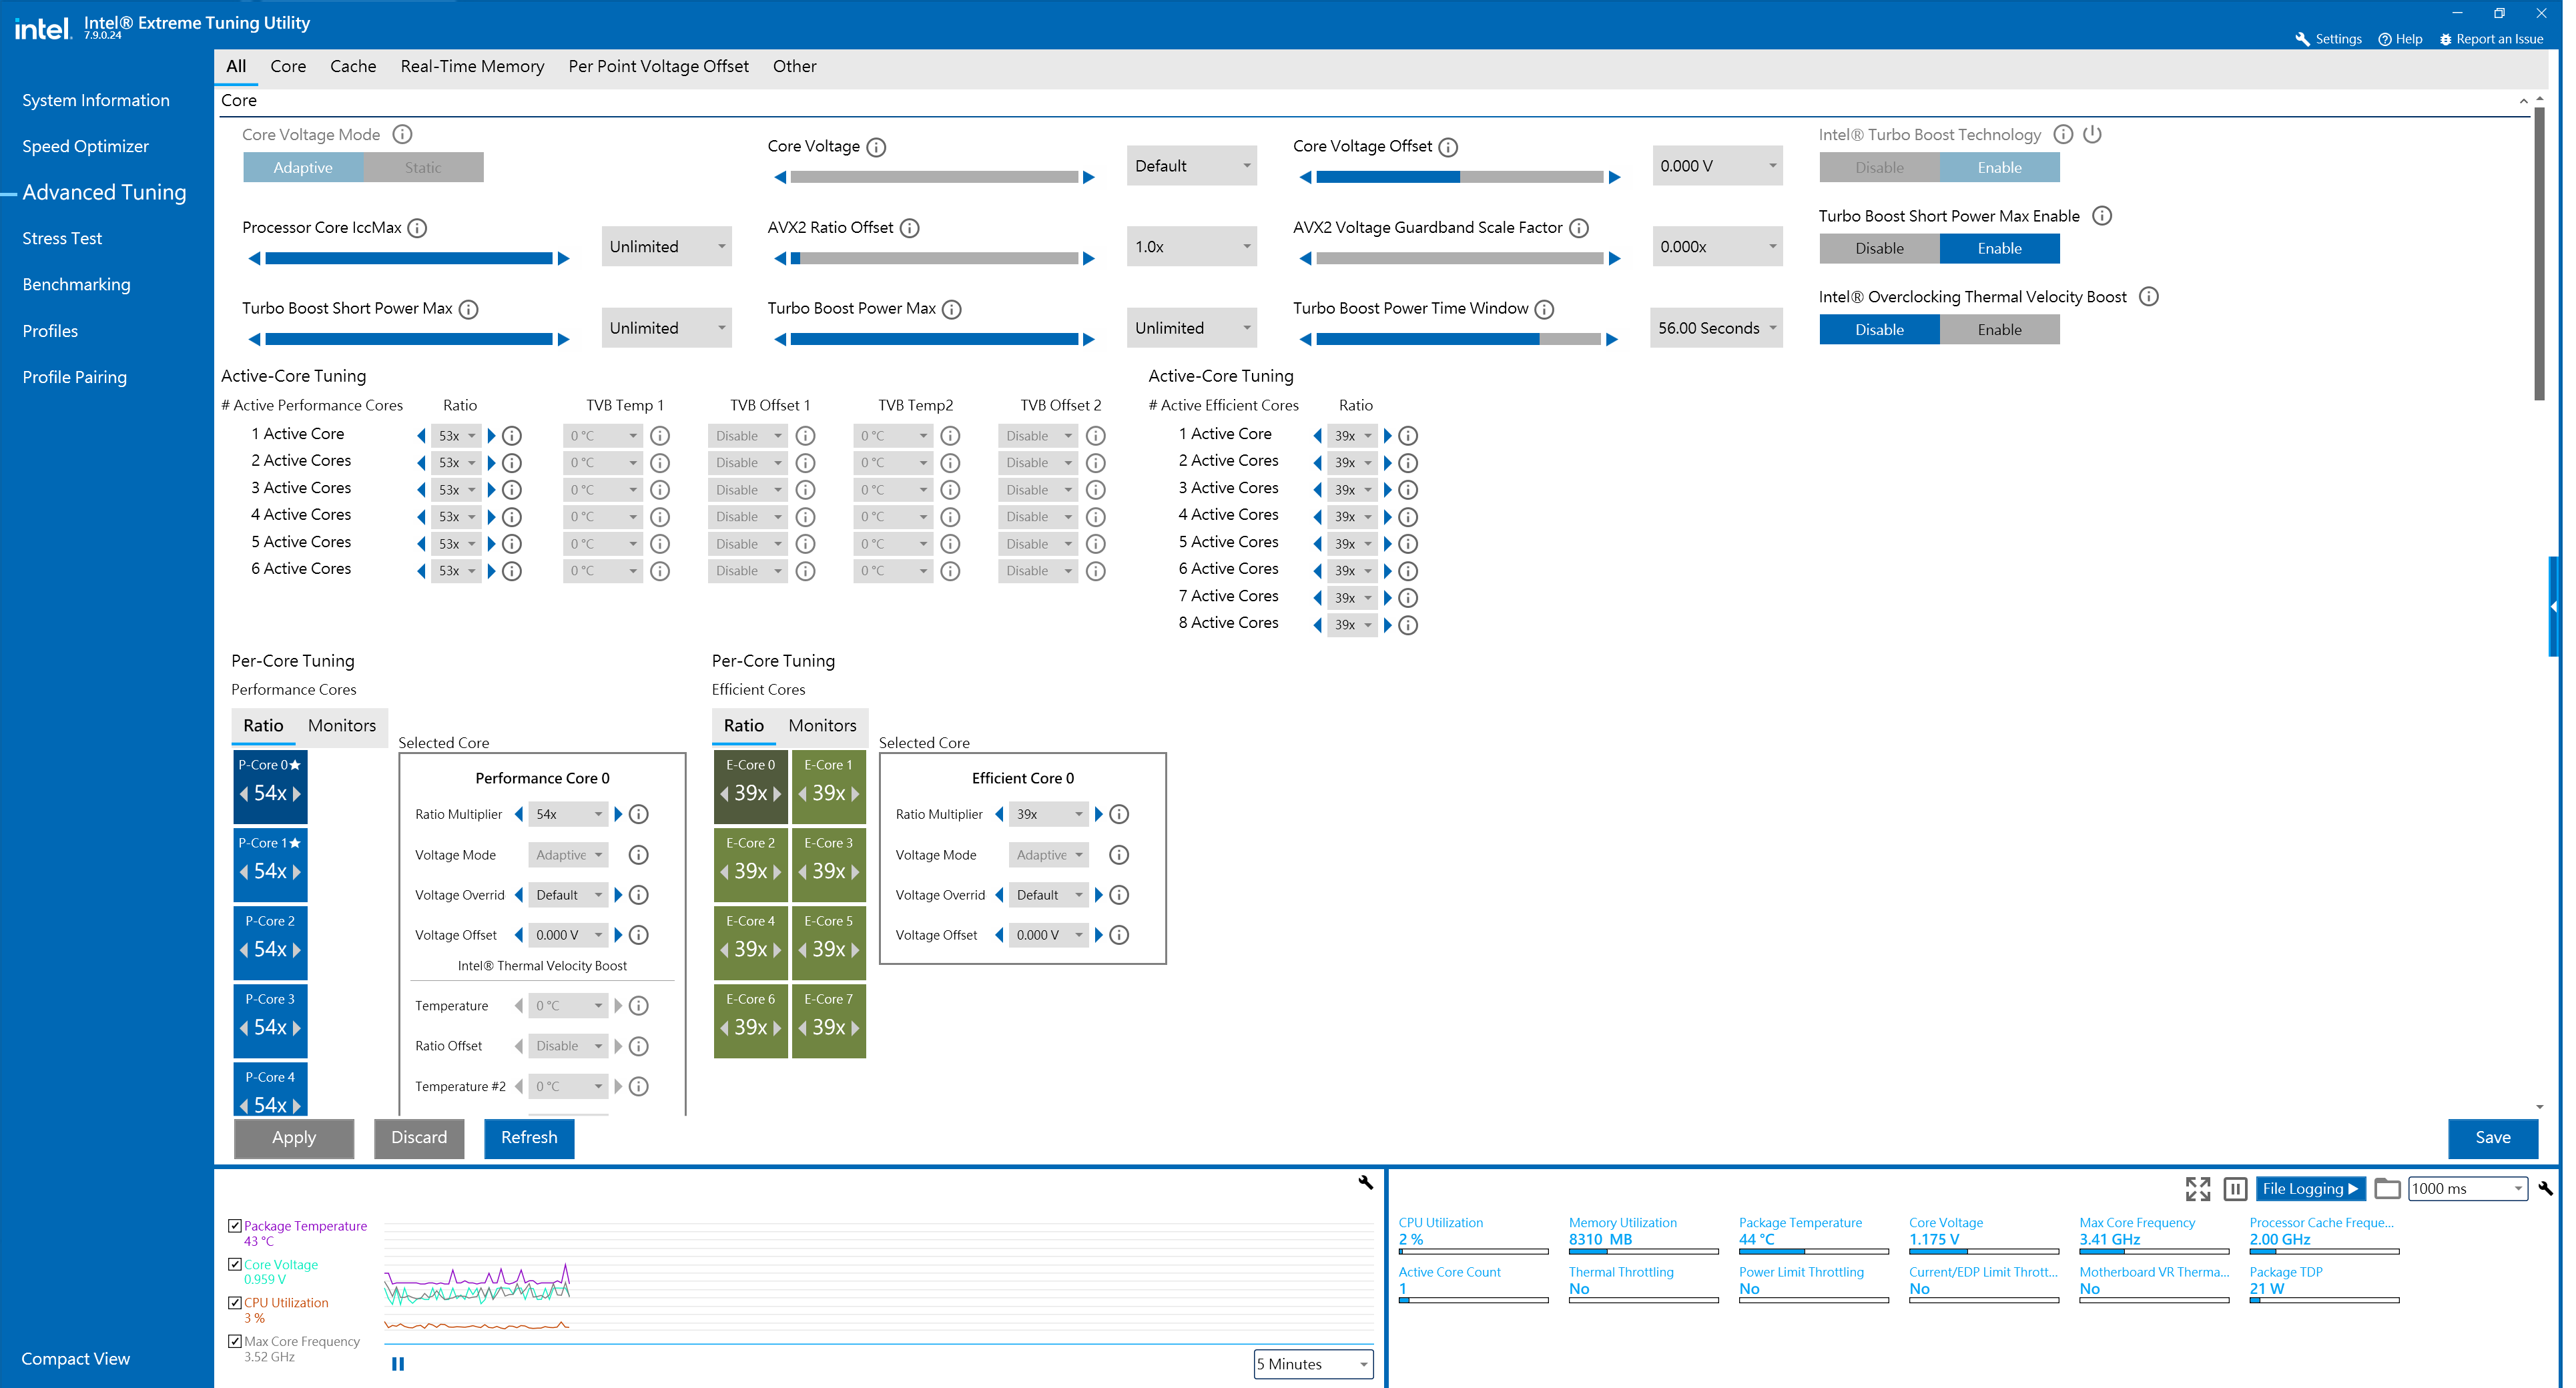Image resolution: width=2576 pixels, height=1388 pixels.
Task: Open monitor graph wrench settings icon
Action: pyautogui.click(x=1365, y=1183)
